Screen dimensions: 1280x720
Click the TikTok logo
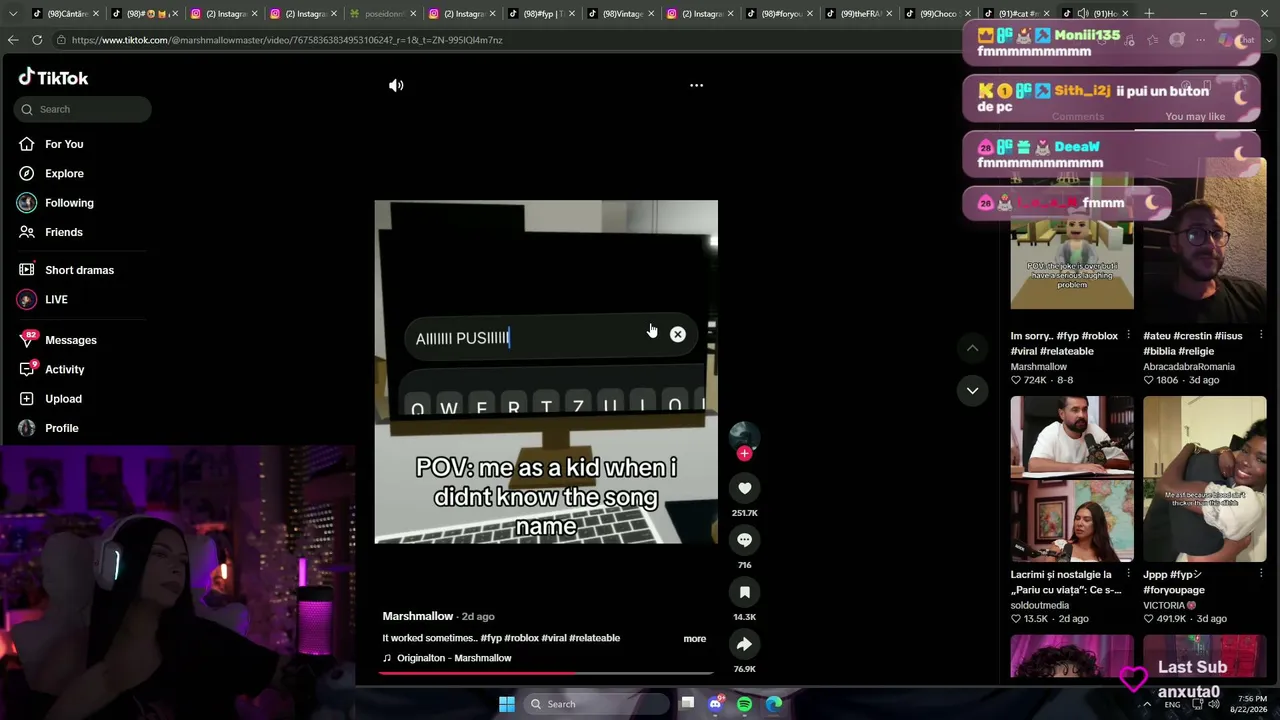click(x=54, y=77)
